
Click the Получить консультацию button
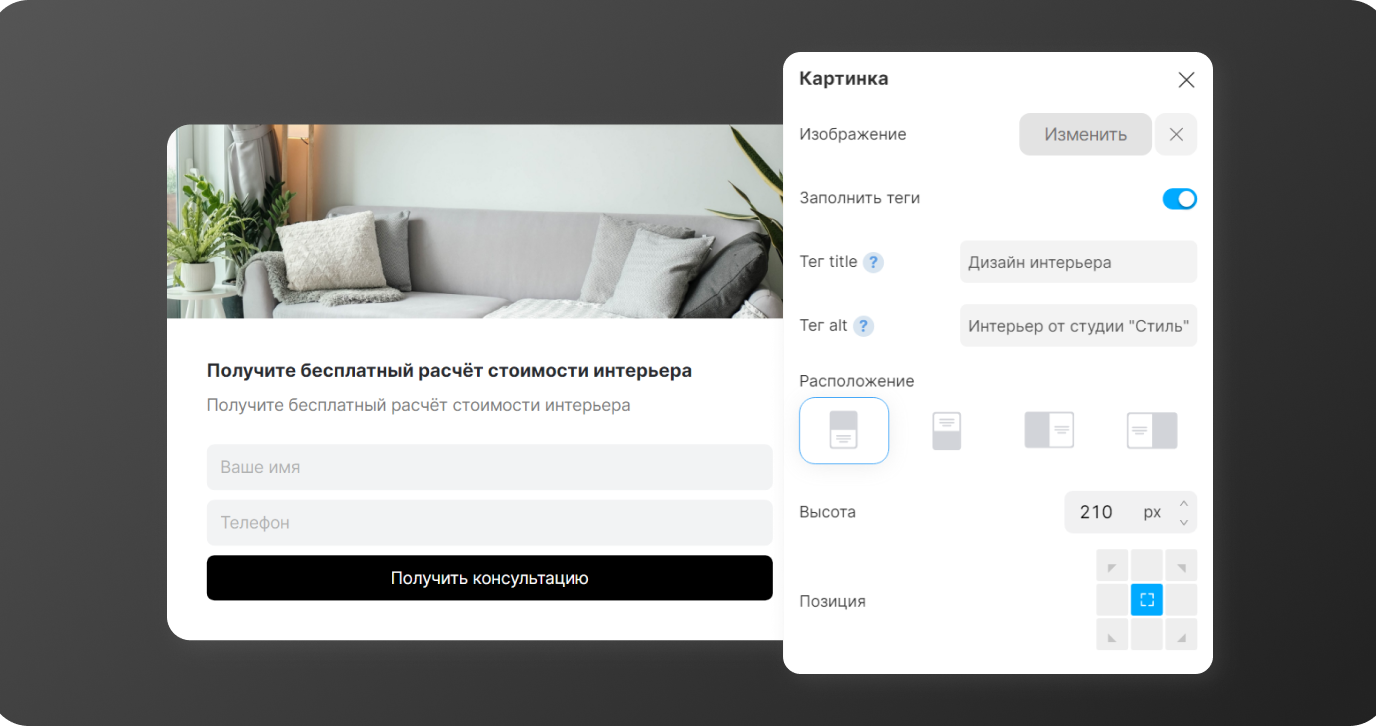[x=490, y=578]
